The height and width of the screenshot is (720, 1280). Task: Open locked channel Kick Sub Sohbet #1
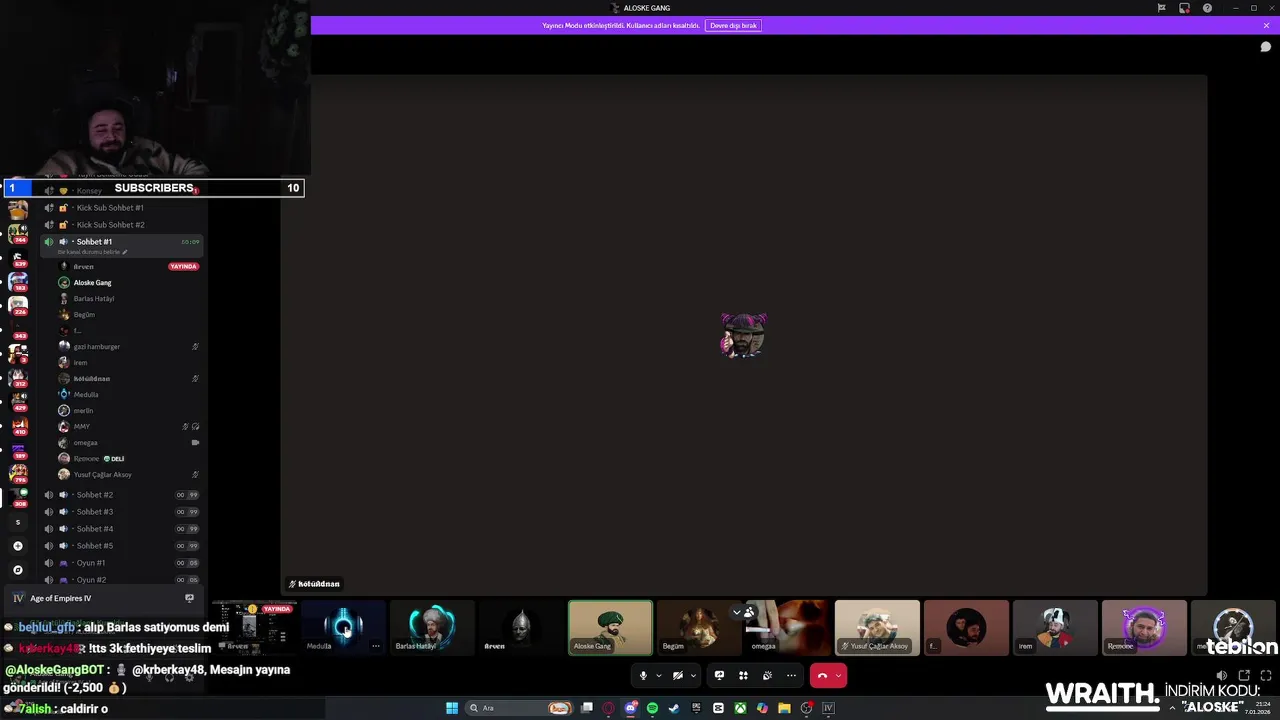coord(121,208)
